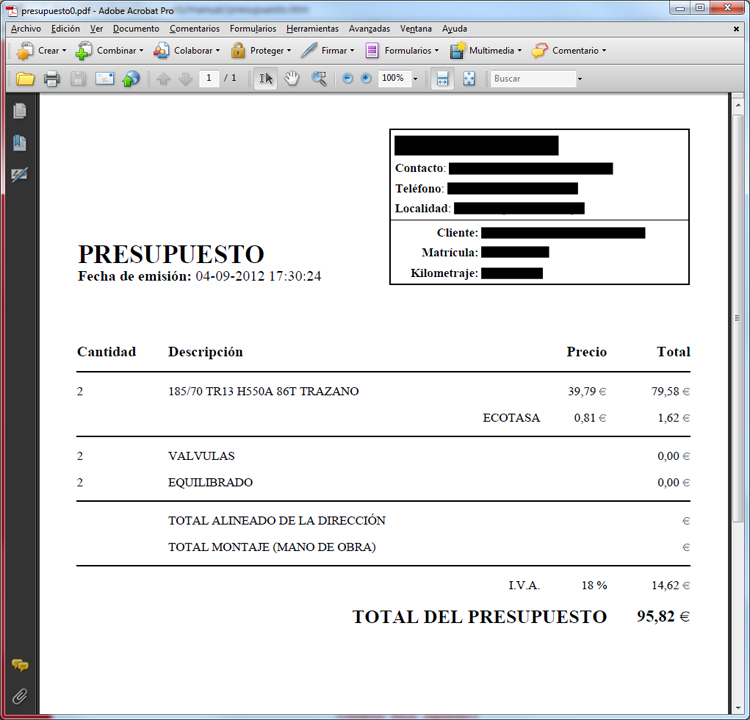
Task: Open the Combinar dropdown menu
Action: click(x=109, y=51)
